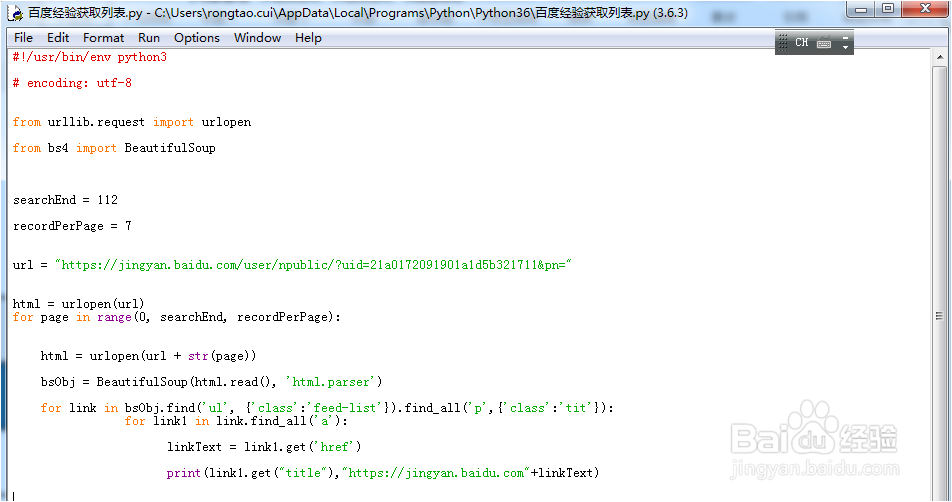The height and width of the screenshot is (502, 952).
Task: Click 'urlopen' in the urllib import line
Action: tap(226, 122)
